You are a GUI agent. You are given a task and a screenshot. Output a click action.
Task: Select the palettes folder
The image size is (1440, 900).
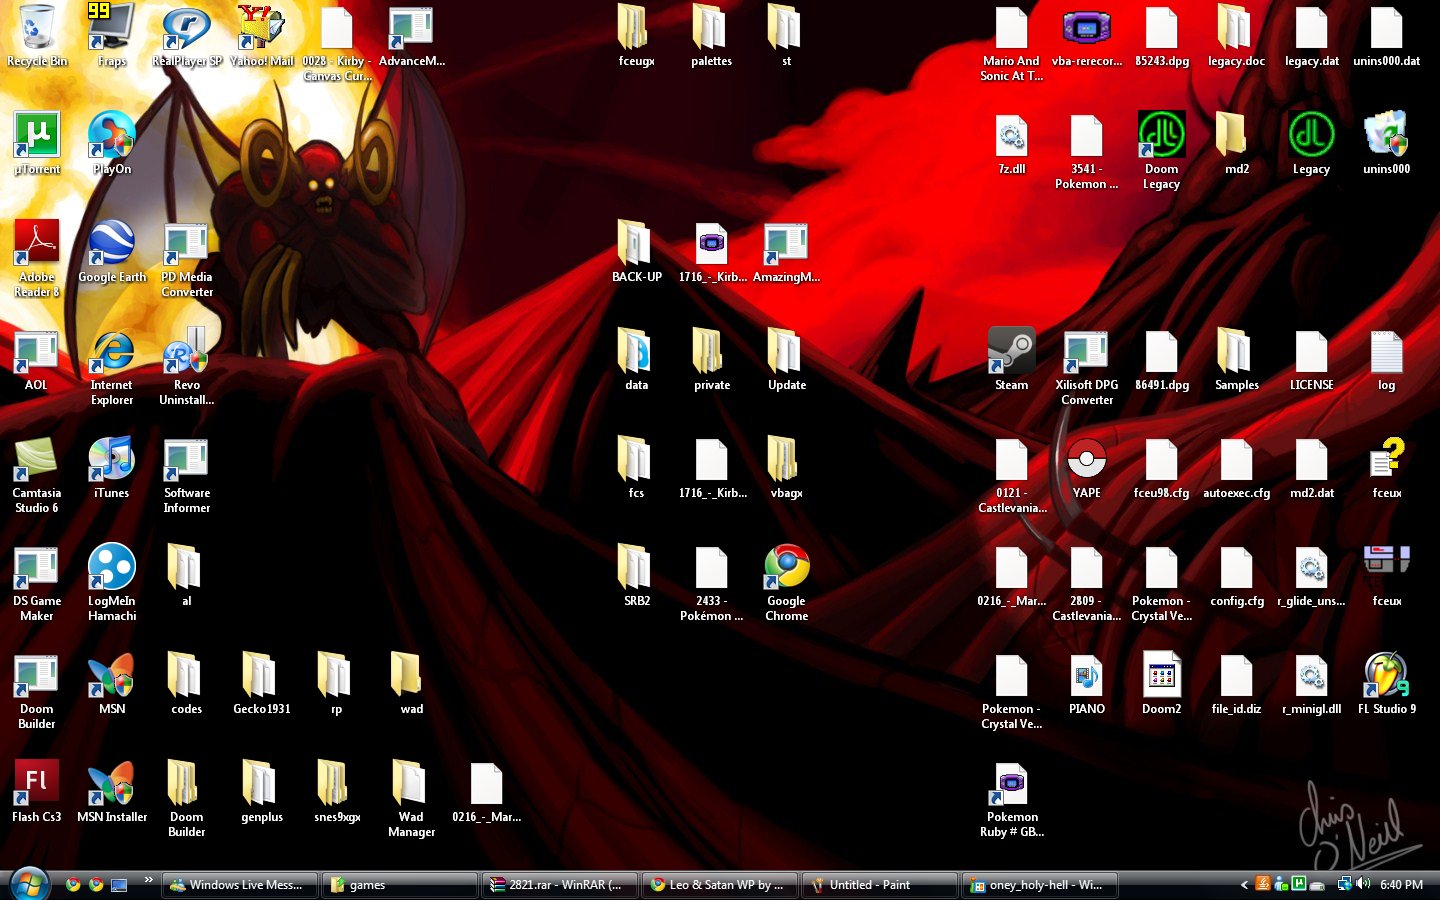(712, 36)
